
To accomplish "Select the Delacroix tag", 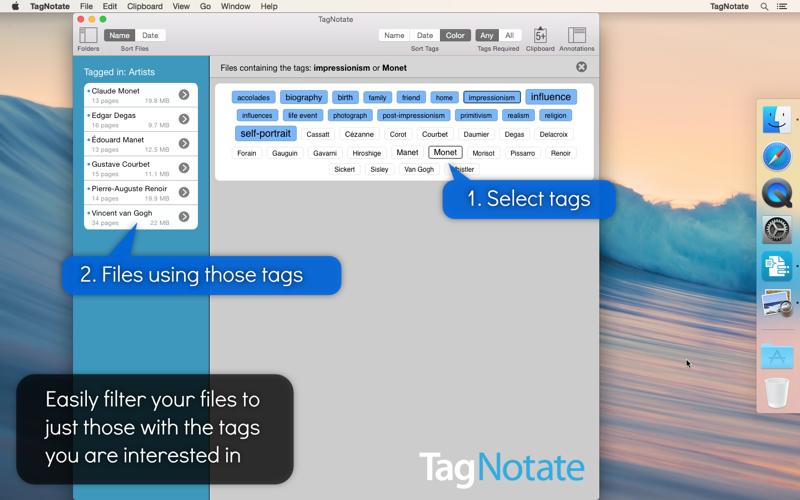I will (x=554, y=134).
